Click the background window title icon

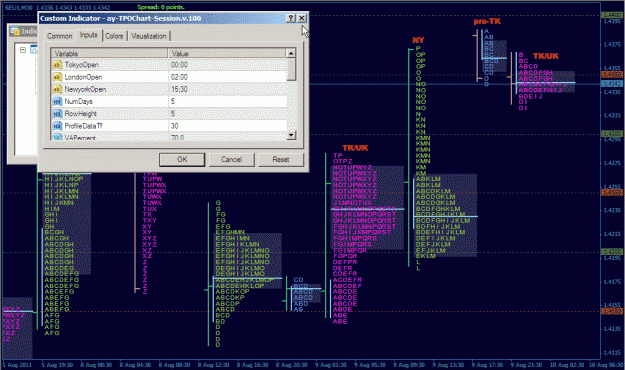tap(15, 31)
